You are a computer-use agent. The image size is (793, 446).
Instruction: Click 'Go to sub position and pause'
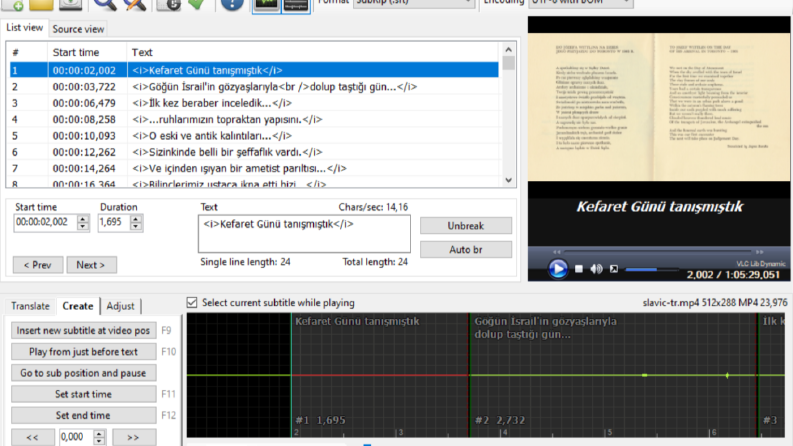coord(83,373)
